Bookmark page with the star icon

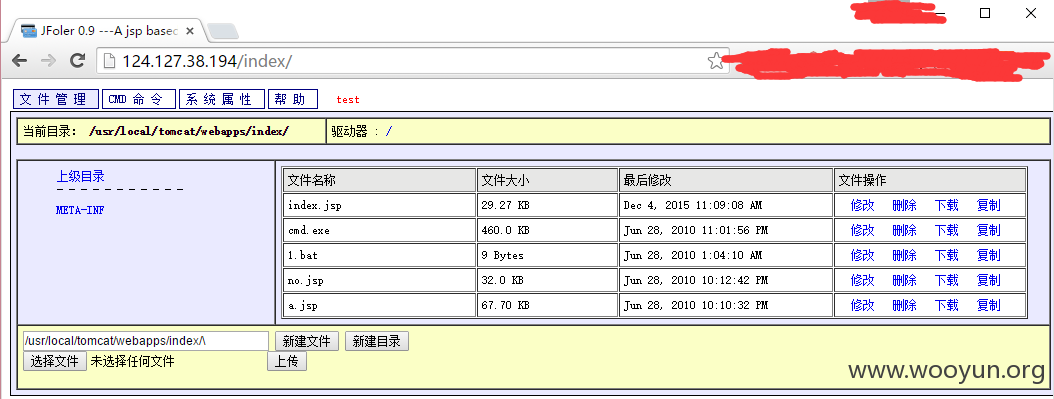click(716, 61)
